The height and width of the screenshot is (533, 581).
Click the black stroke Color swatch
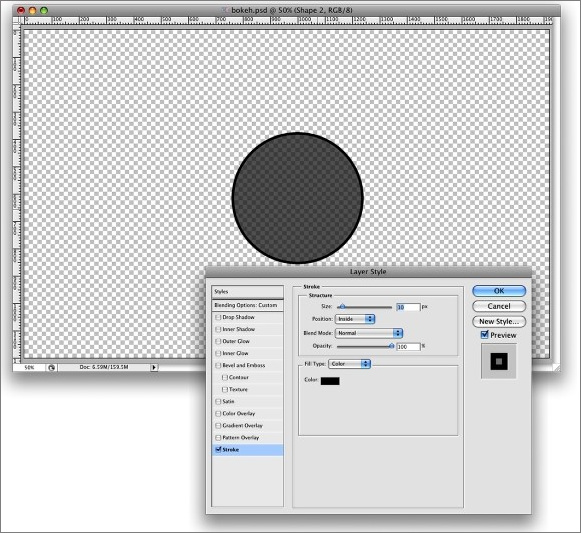coord(330,381)
